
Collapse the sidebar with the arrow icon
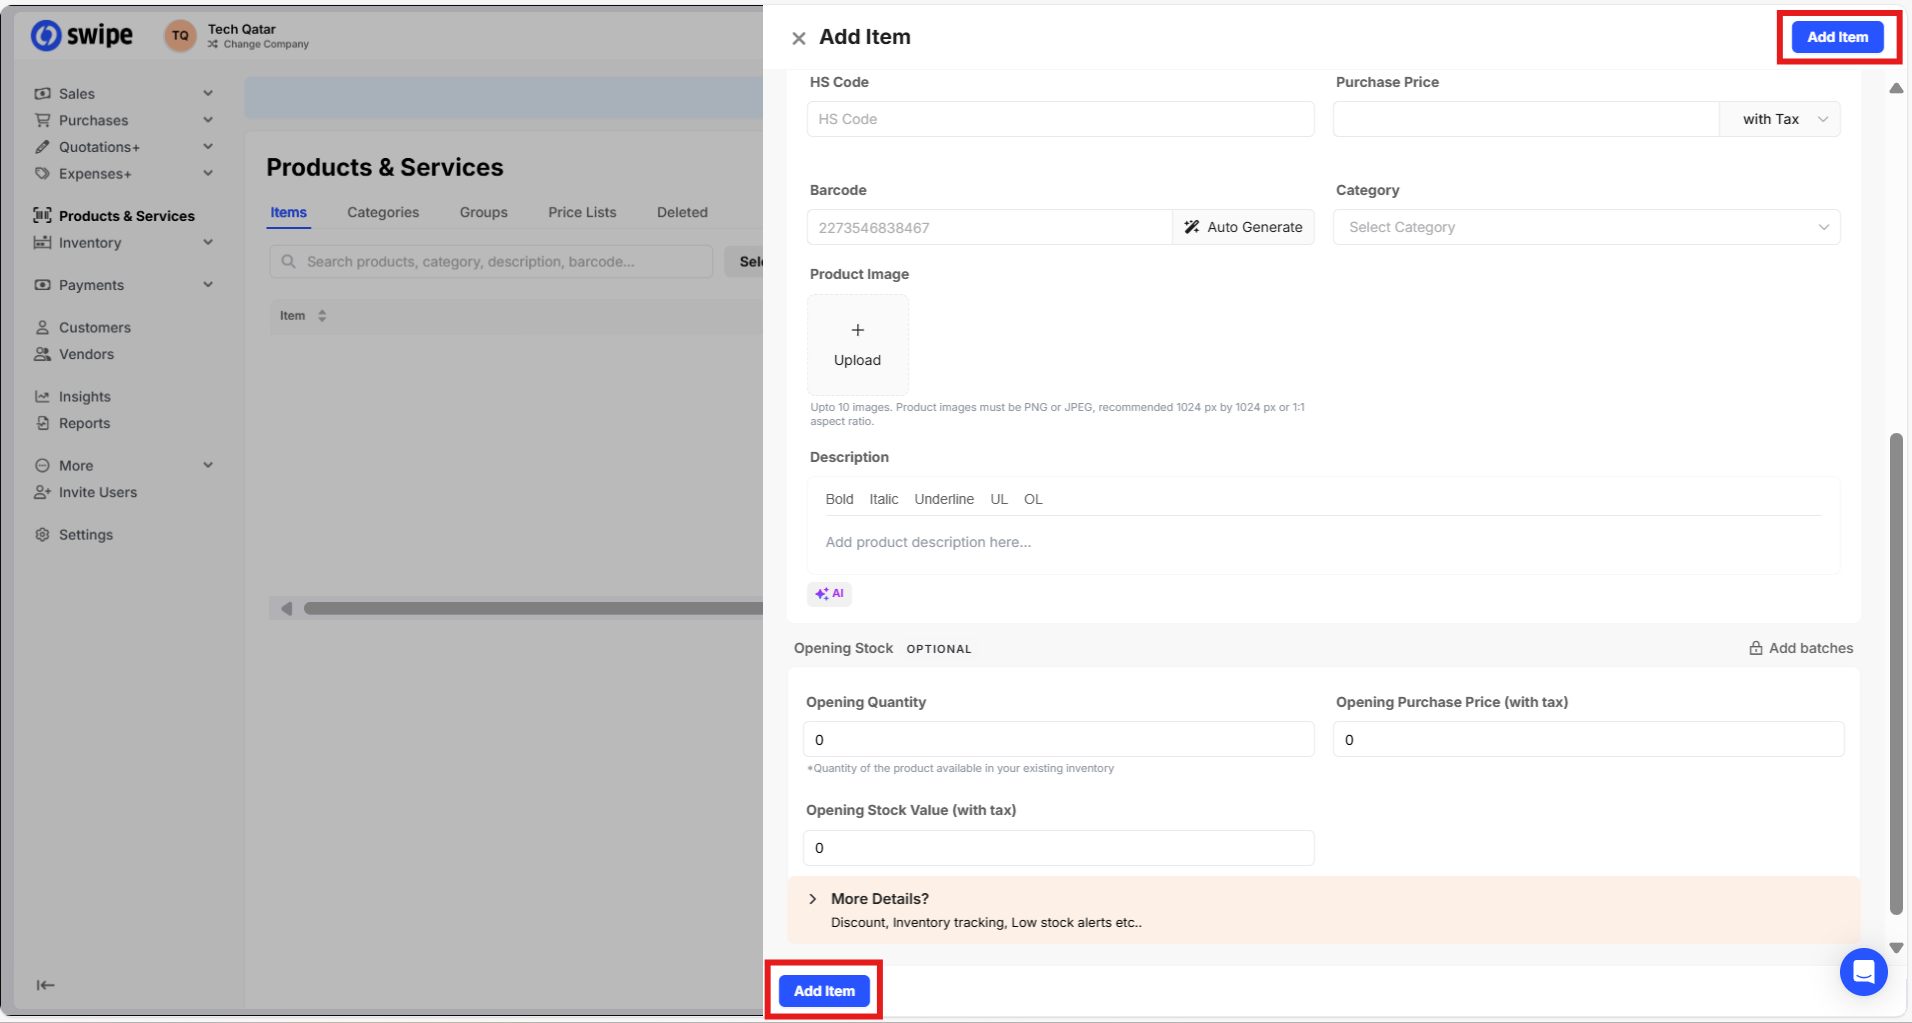(45, 985)
